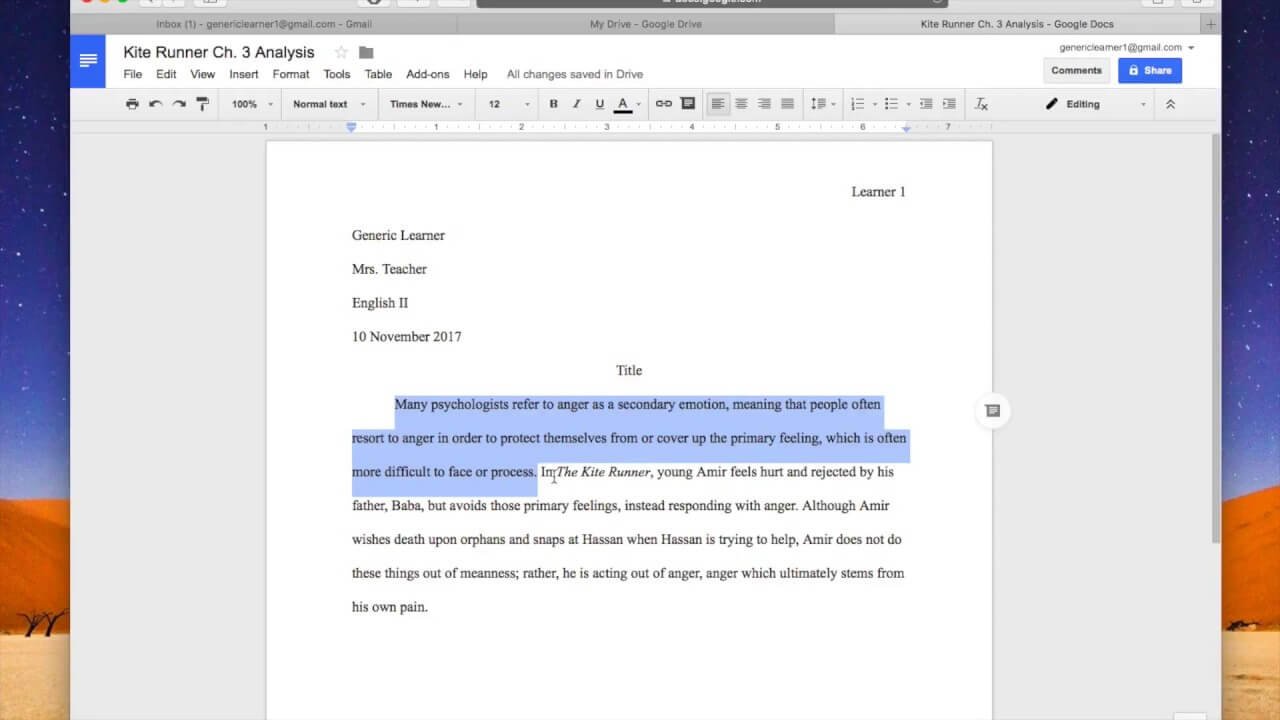
Task: Add comment via margin comment bubble
Action: pyautogui.click(x=992, y=411)
